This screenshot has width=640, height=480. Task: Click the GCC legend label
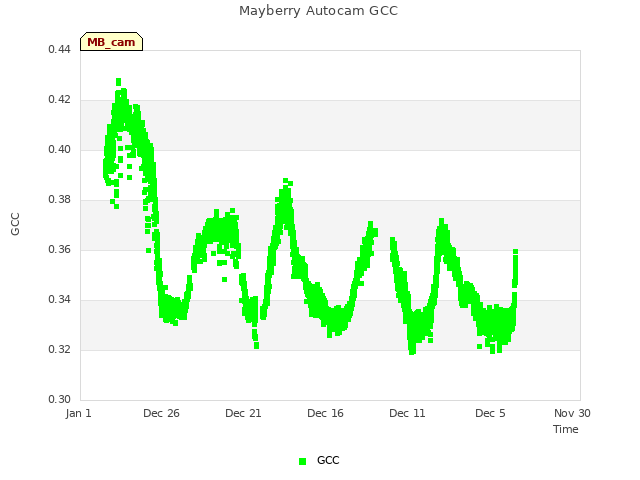click(x=328, y=460)
